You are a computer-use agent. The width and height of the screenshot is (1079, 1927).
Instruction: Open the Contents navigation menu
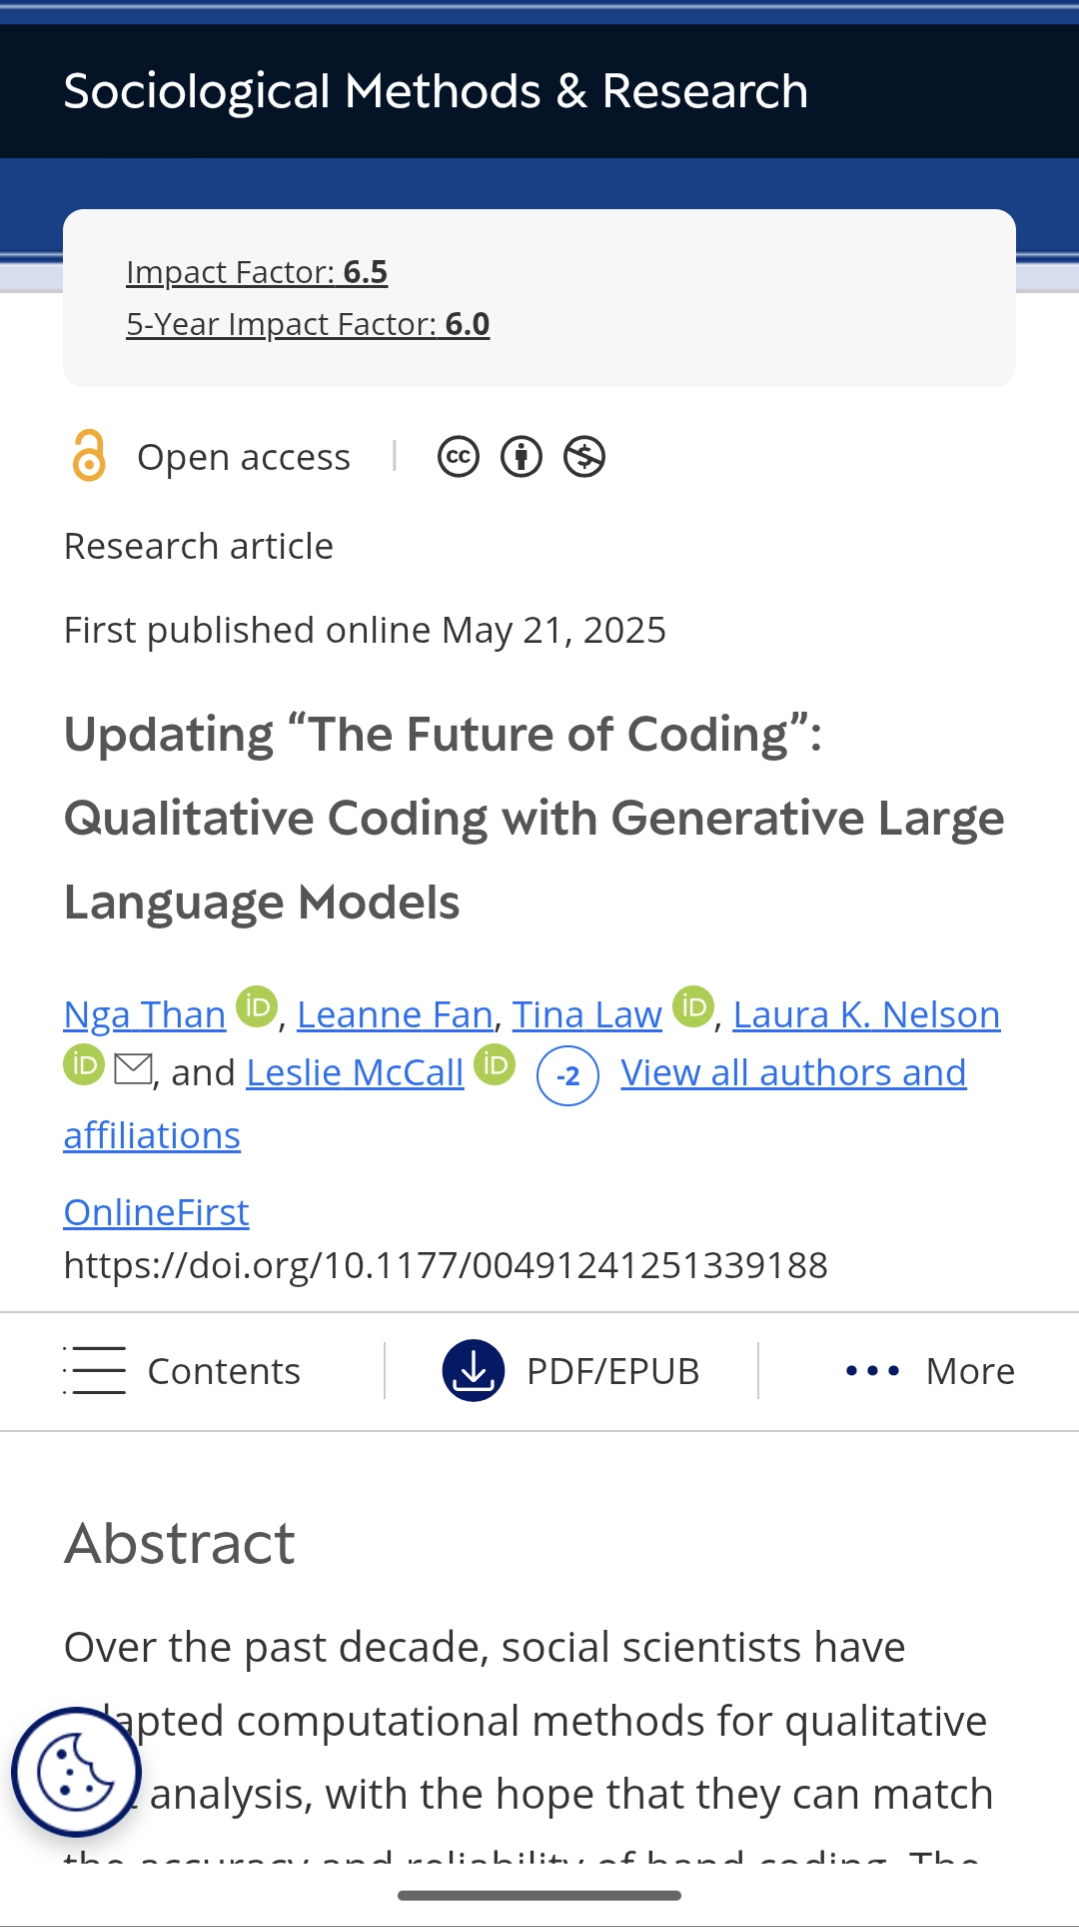point(183,1370)
